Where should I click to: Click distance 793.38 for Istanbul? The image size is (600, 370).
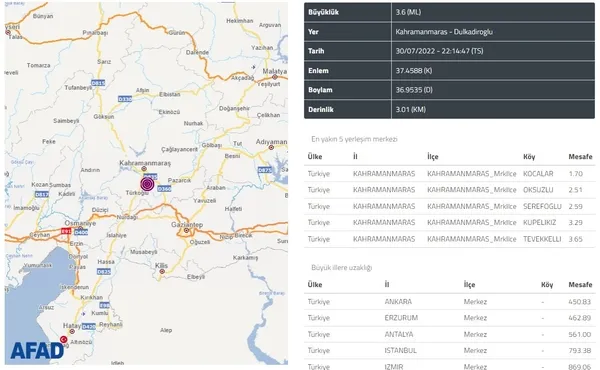[x=580, y=350]
